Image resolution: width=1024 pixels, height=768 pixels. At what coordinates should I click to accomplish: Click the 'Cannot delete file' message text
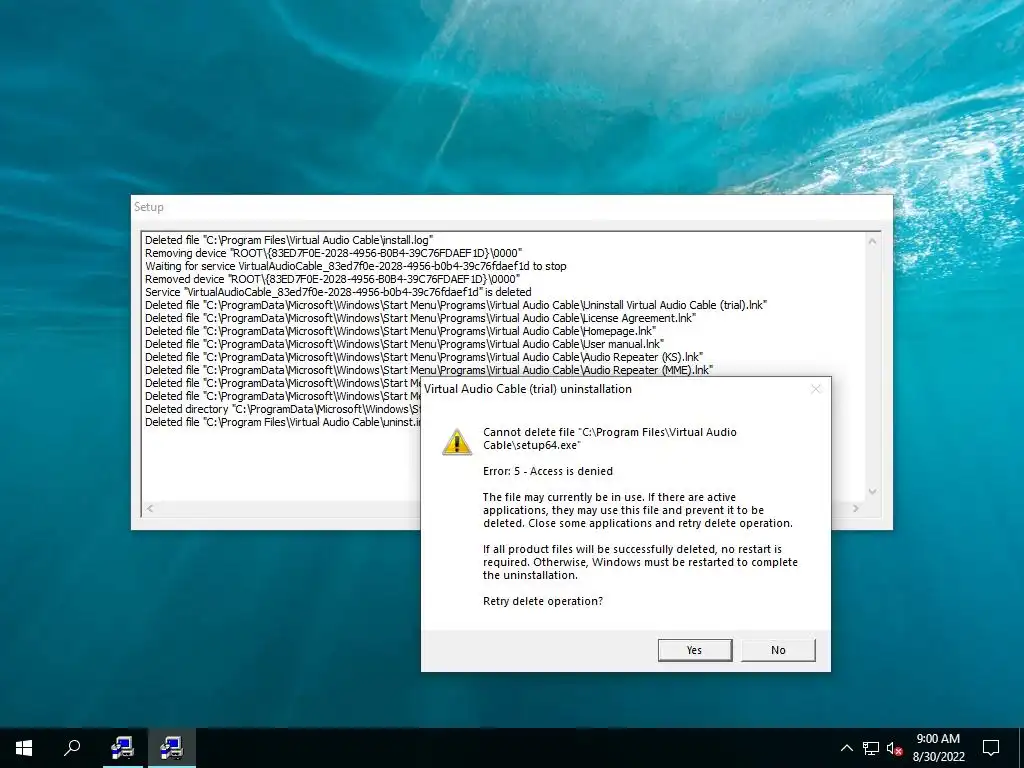tap(610, 438)
